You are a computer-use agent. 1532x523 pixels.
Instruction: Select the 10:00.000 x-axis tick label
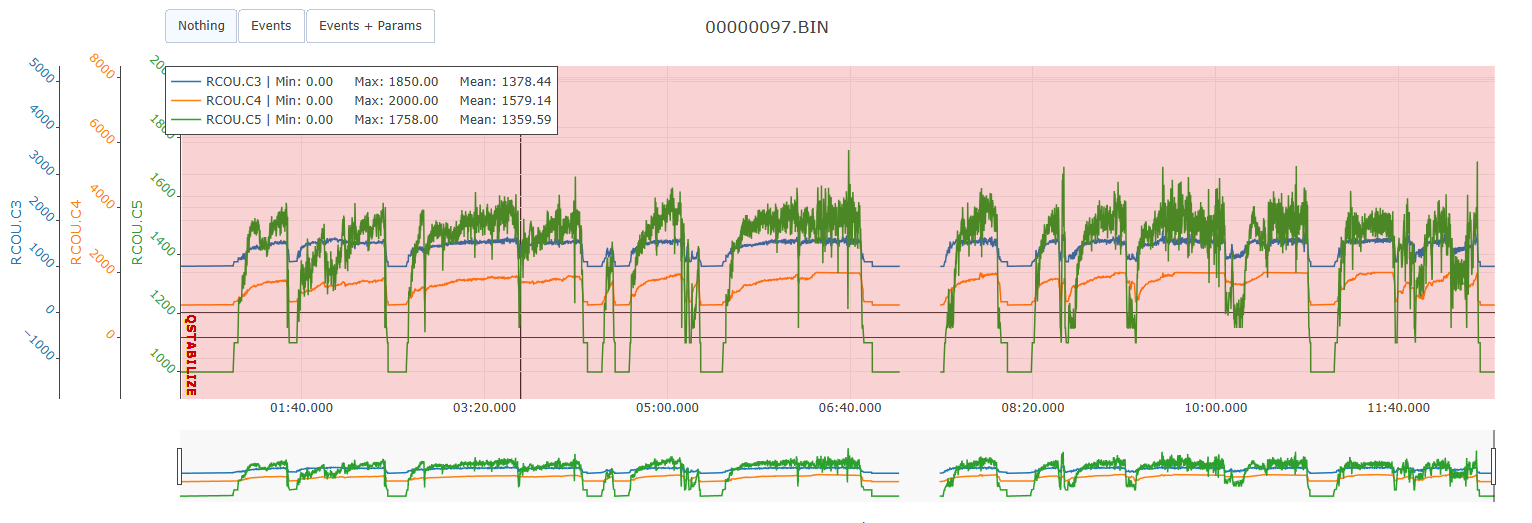tap(1215, 408)
